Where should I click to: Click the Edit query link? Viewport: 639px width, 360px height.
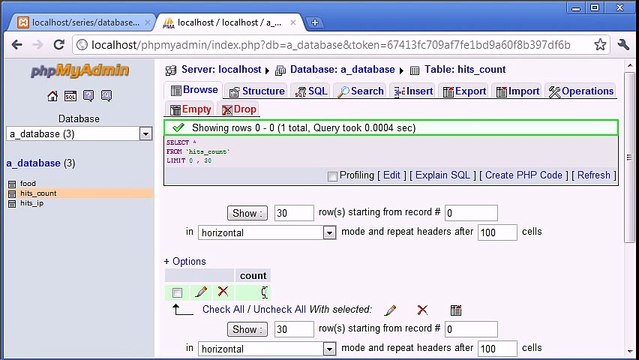(x=392, y=175)
